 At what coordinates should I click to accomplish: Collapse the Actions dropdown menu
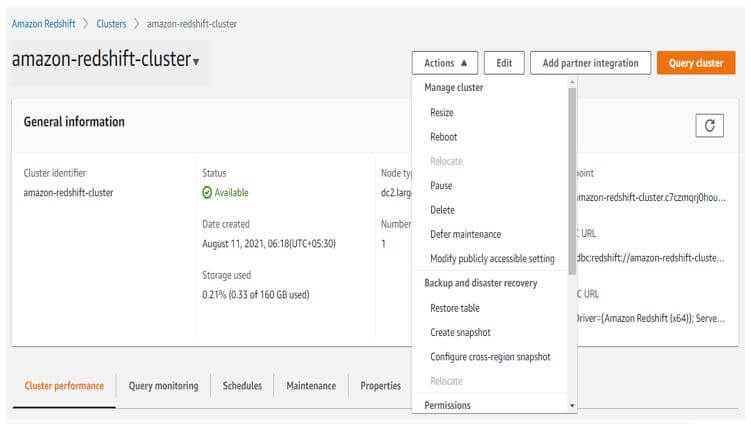[x=445, y=63]
